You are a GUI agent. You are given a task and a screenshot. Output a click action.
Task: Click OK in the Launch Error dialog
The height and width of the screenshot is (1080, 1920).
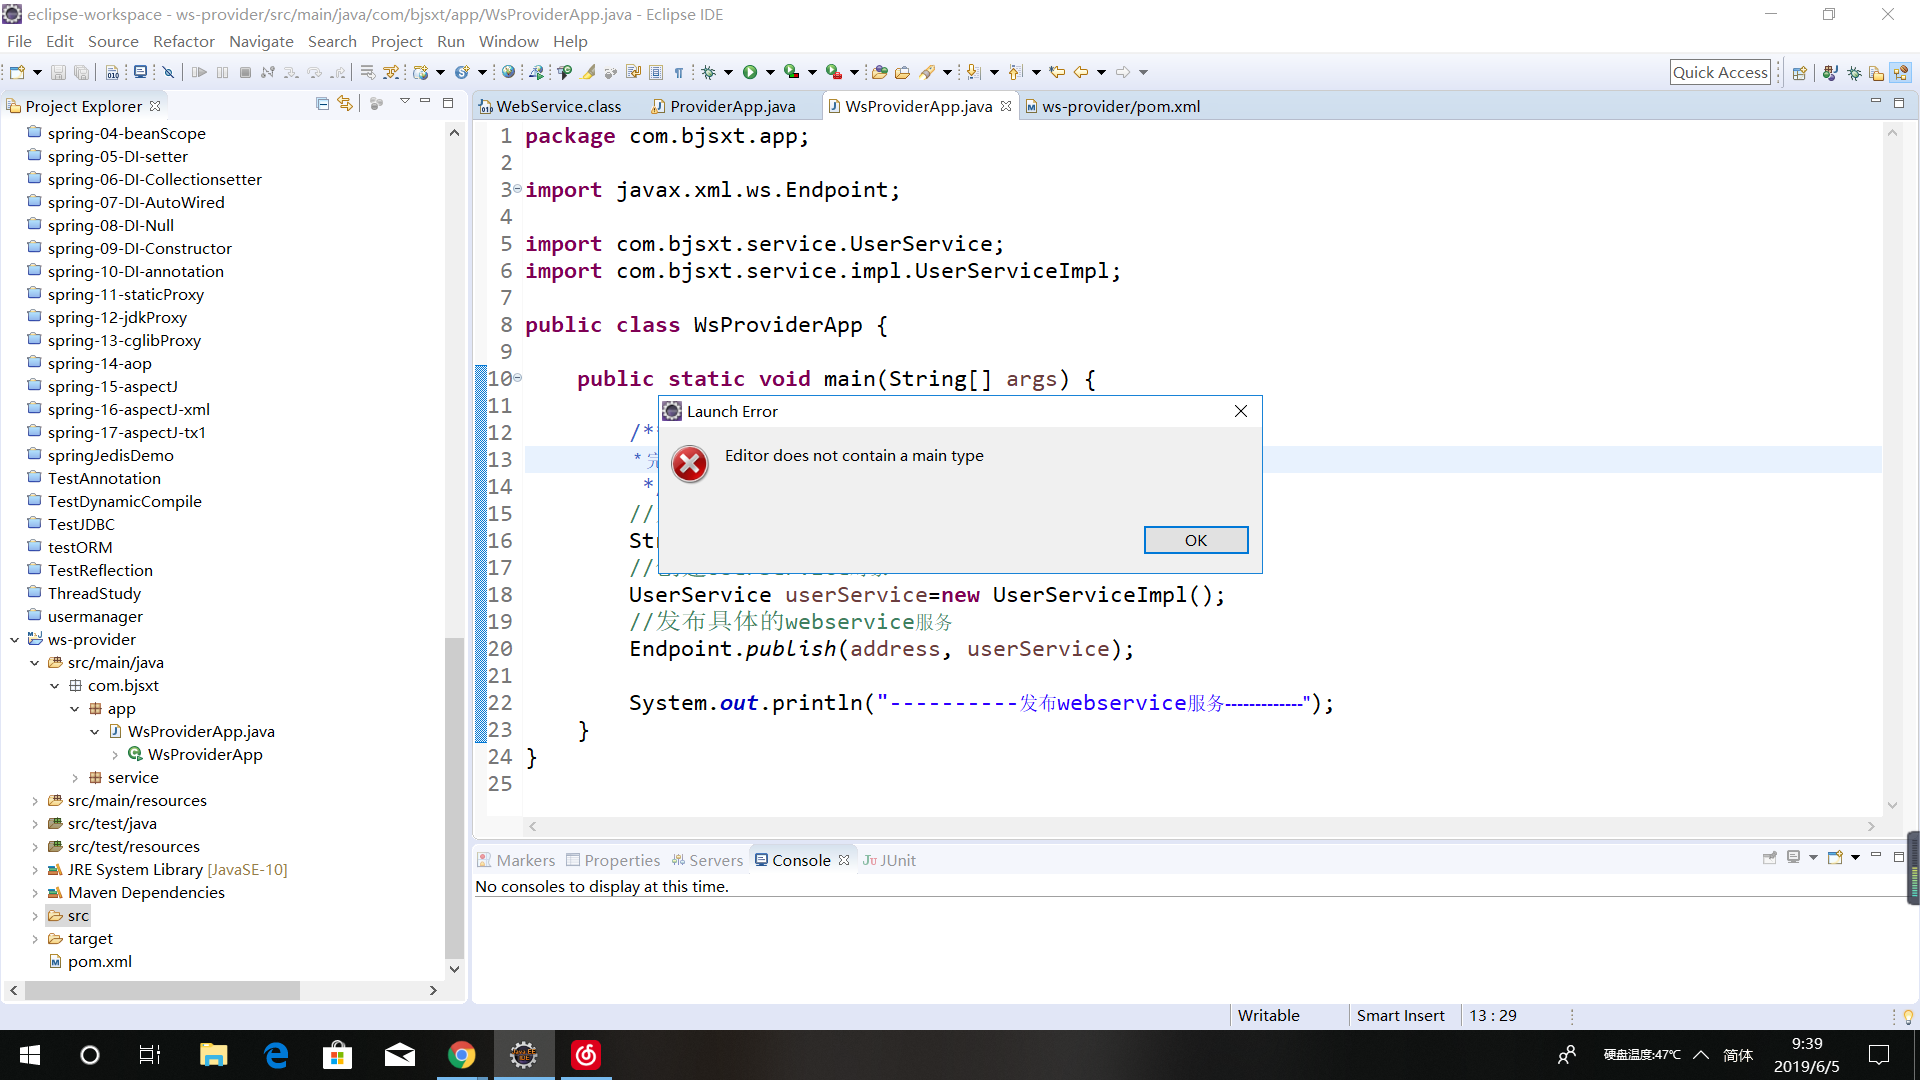point(1196,540)
